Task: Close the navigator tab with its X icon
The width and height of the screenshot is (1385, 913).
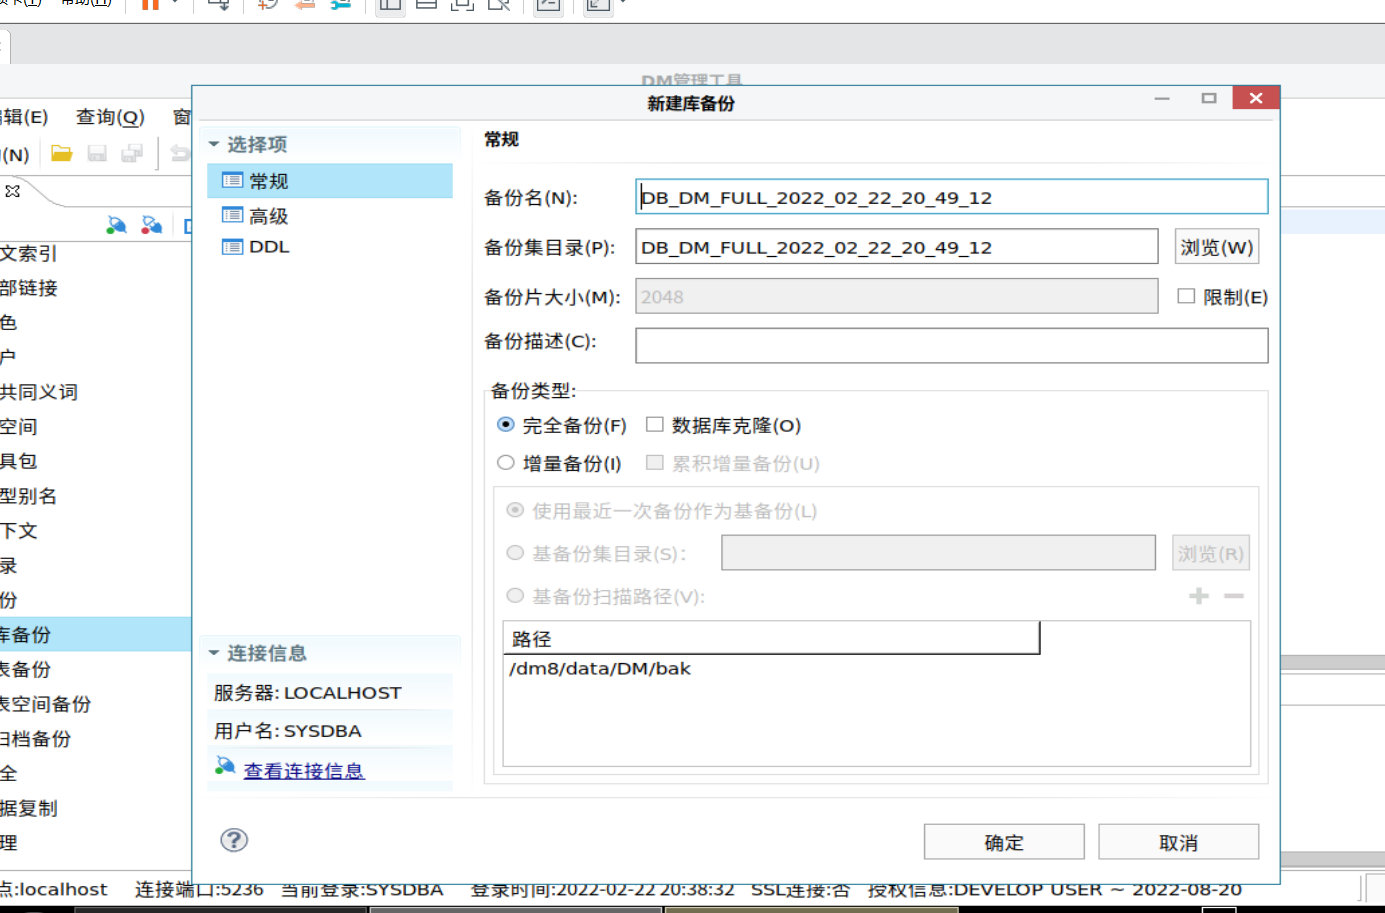Action: tap(13, 191)
